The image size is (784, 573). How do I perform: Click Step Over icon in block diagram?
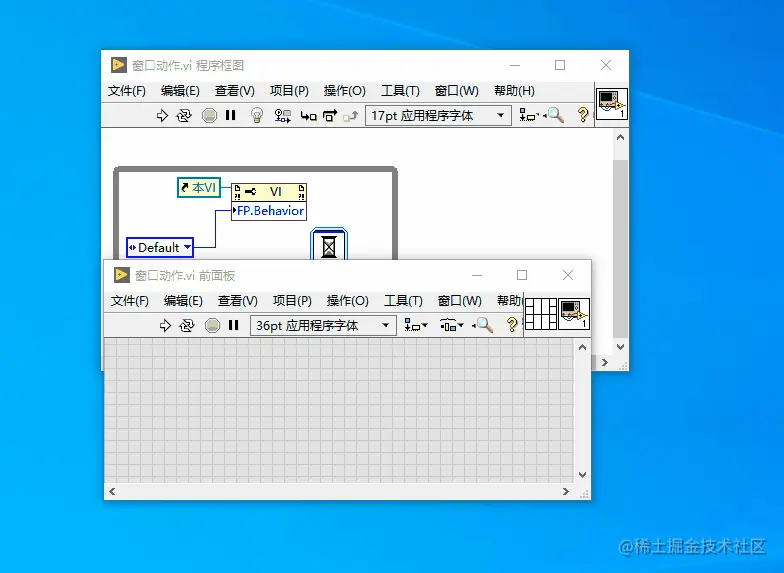(330, 116)
